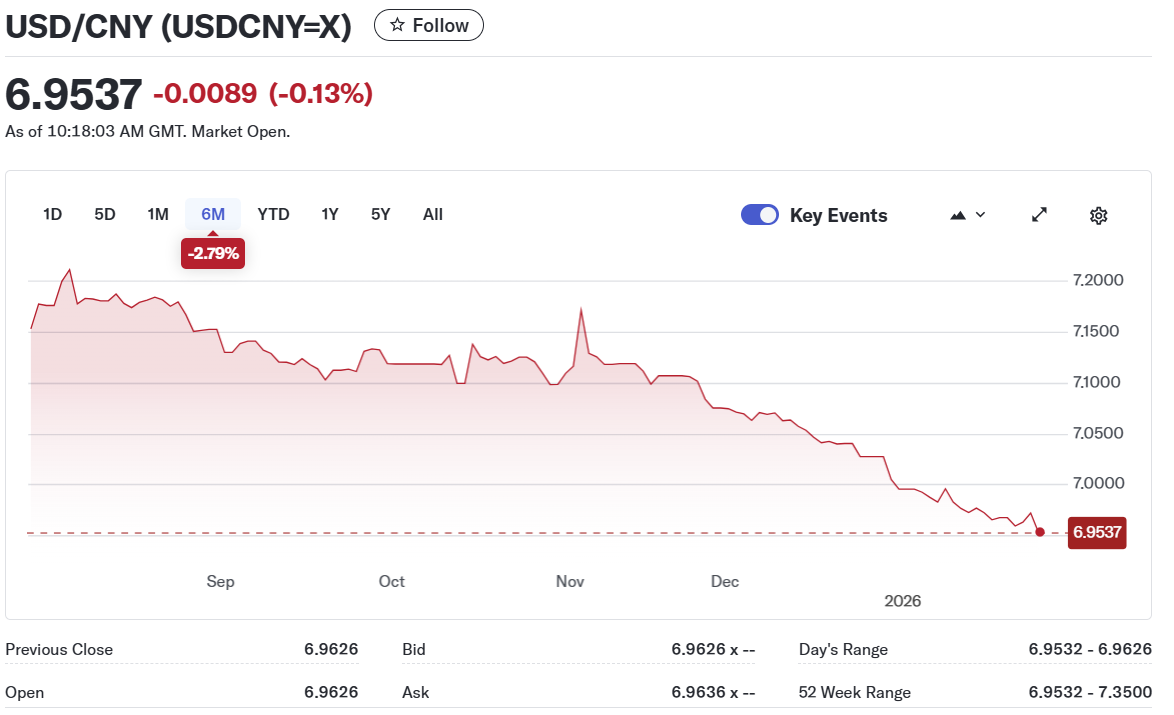The image size is (1174, 715).
Task: Show All historical data range
Action: pyautogui.click(x=432, y=214)
